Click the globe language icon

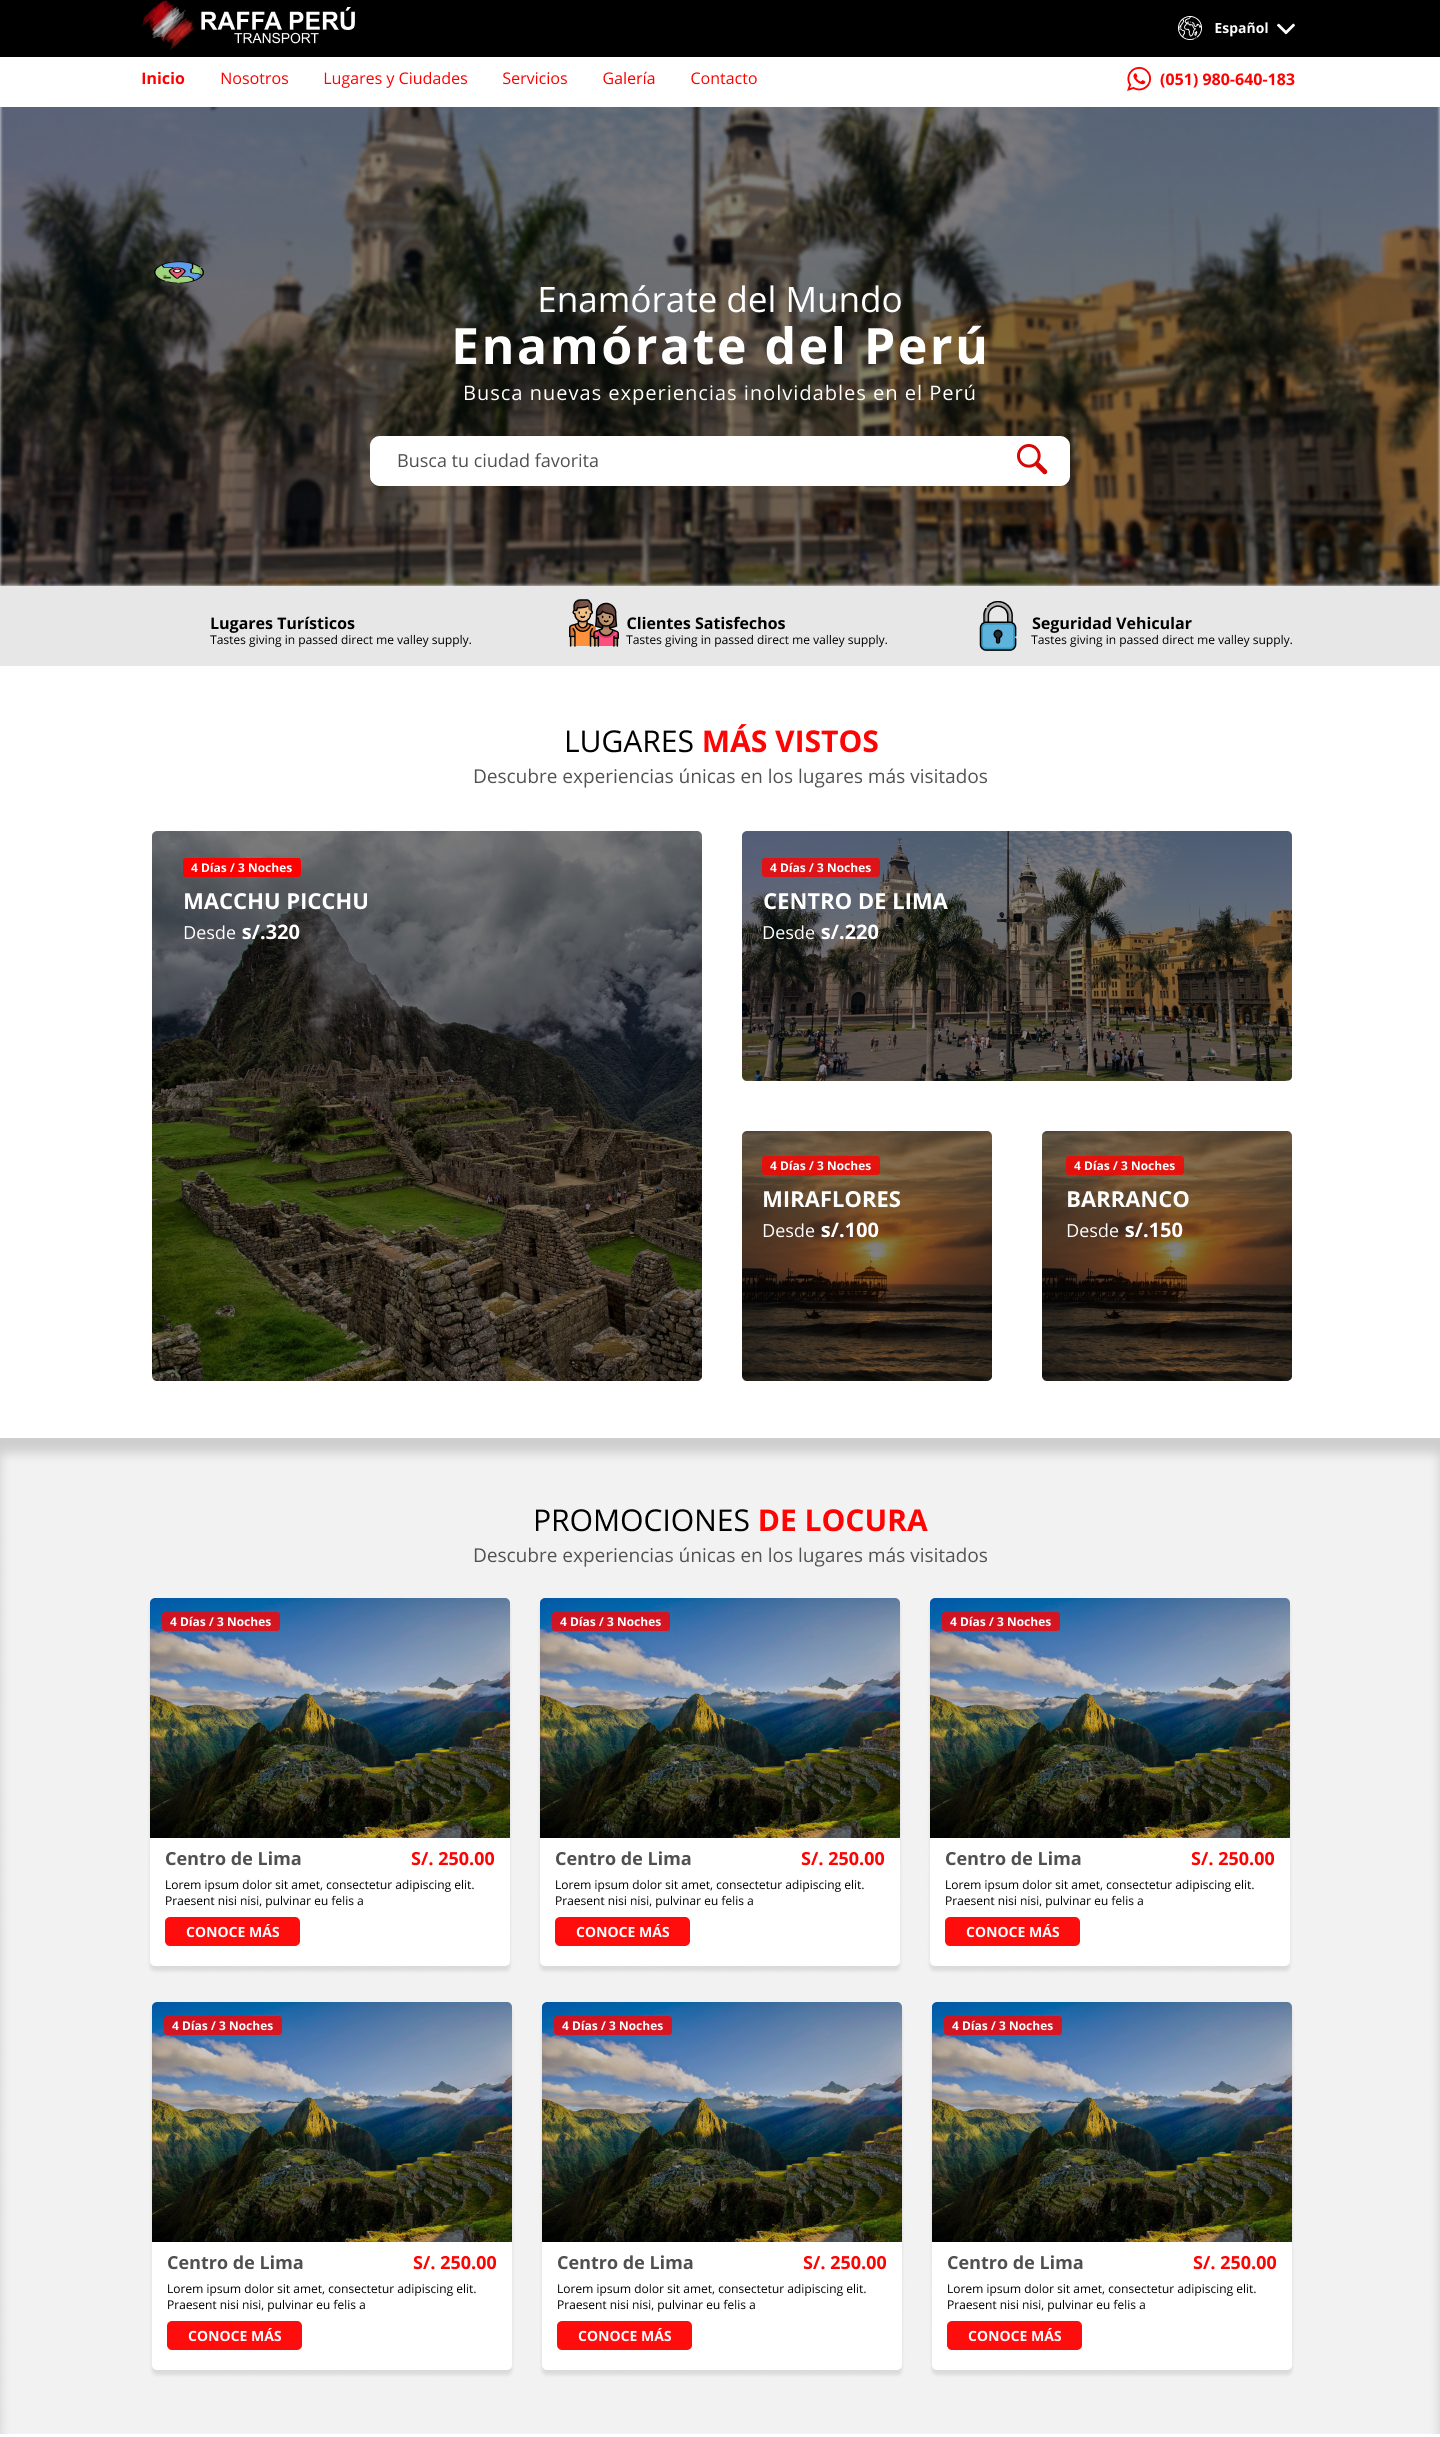click(x=1189, y=28)
